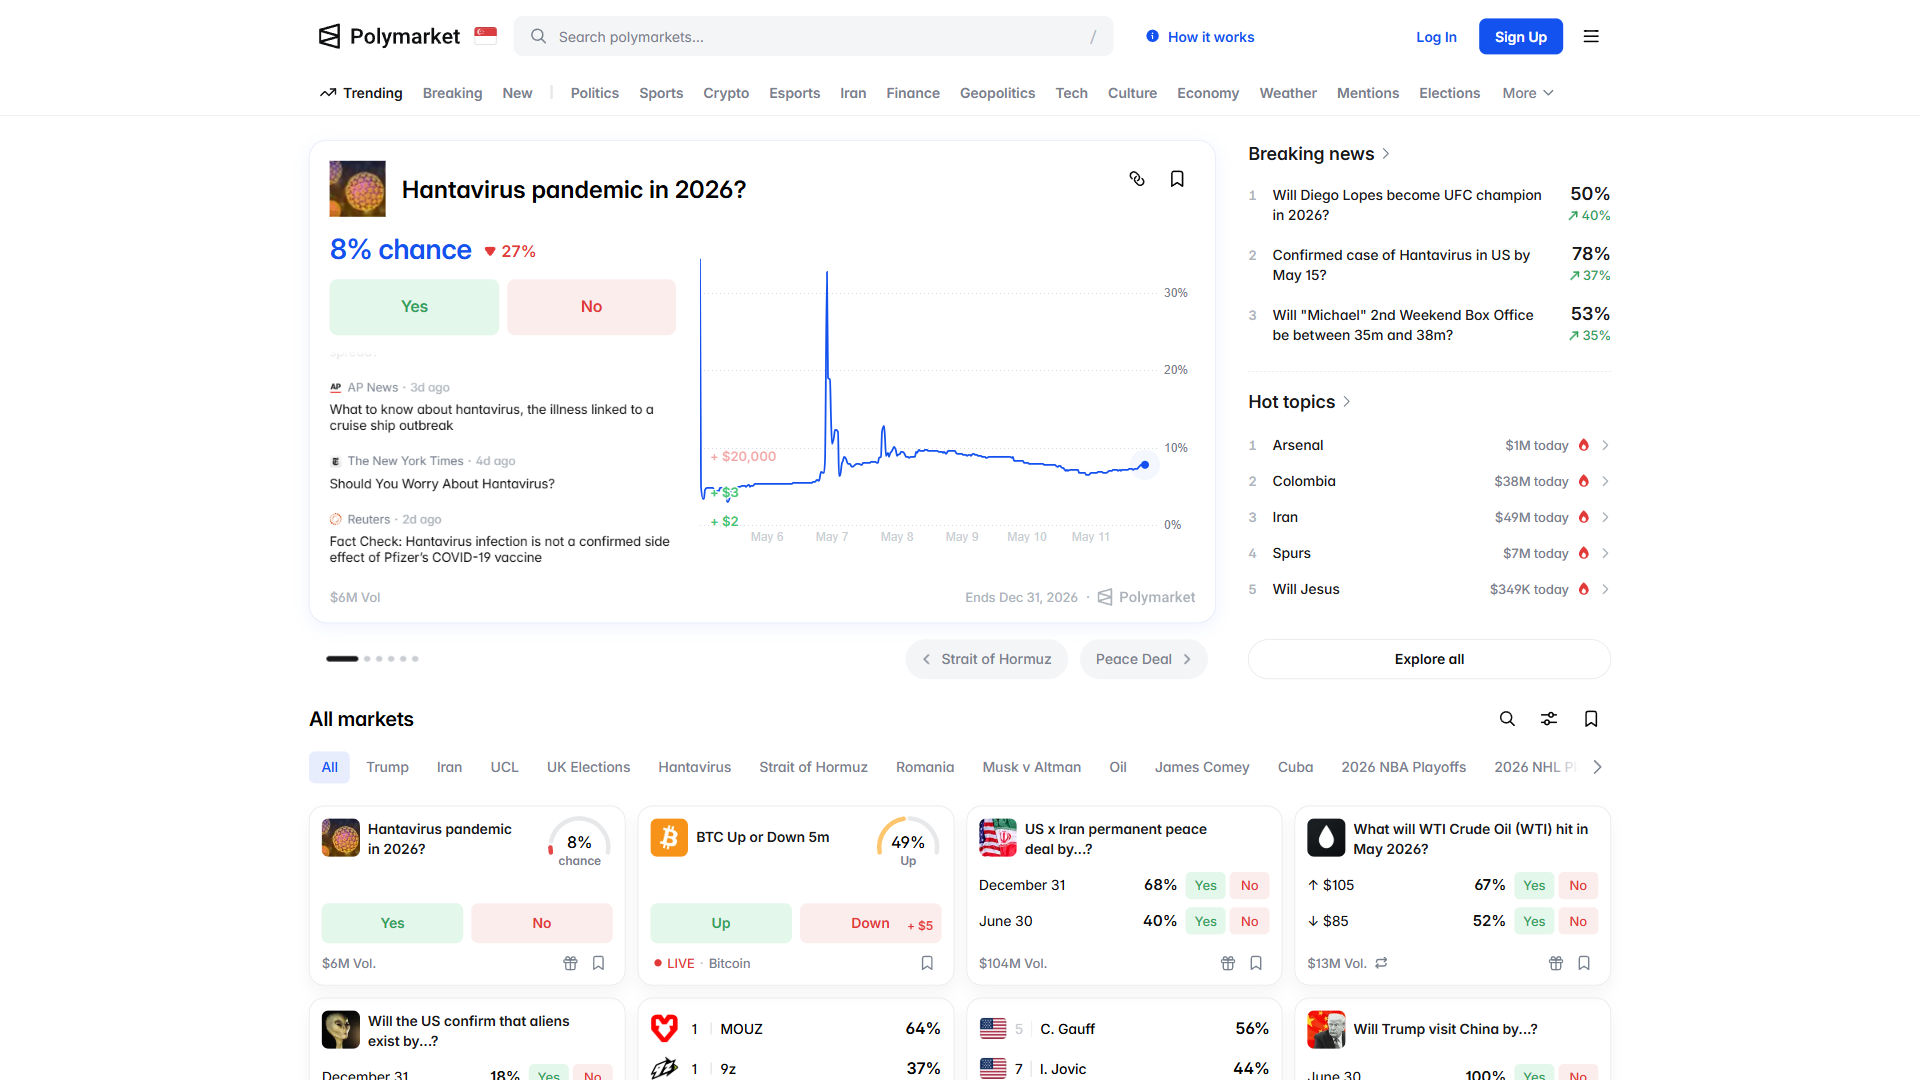Click the Log In link

pos(1436,37)
